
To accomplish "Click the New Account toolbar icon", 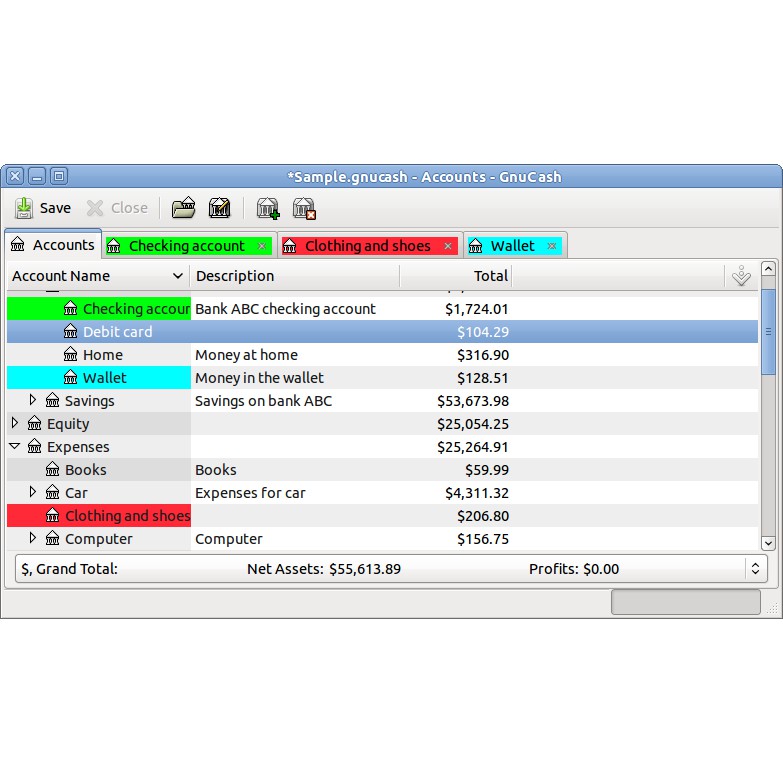I will (x=267, y=208).
